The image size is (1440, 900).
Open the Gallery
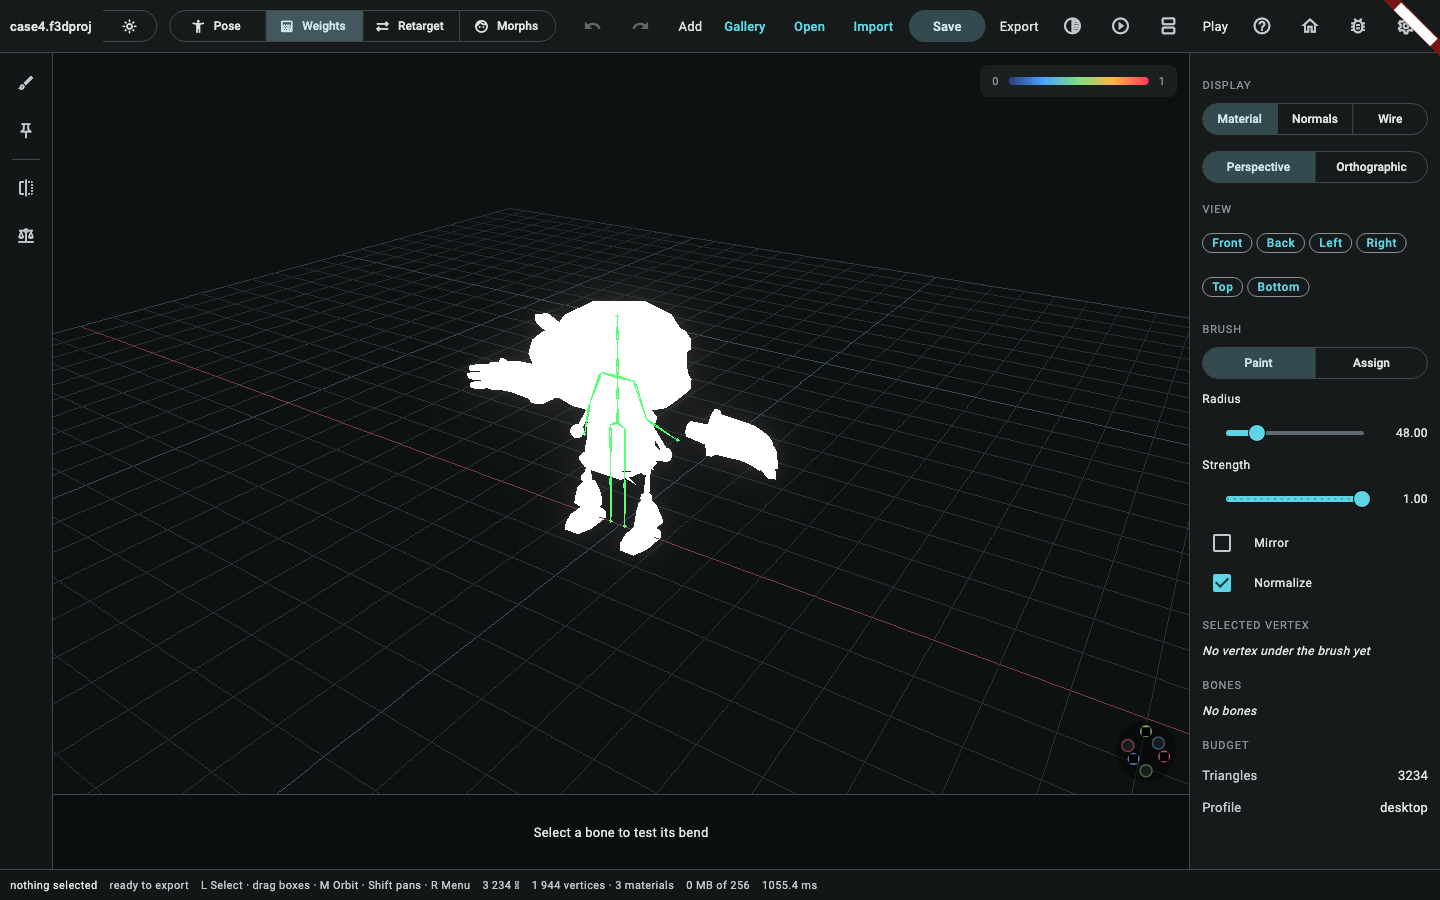click(x=745, y=26)
